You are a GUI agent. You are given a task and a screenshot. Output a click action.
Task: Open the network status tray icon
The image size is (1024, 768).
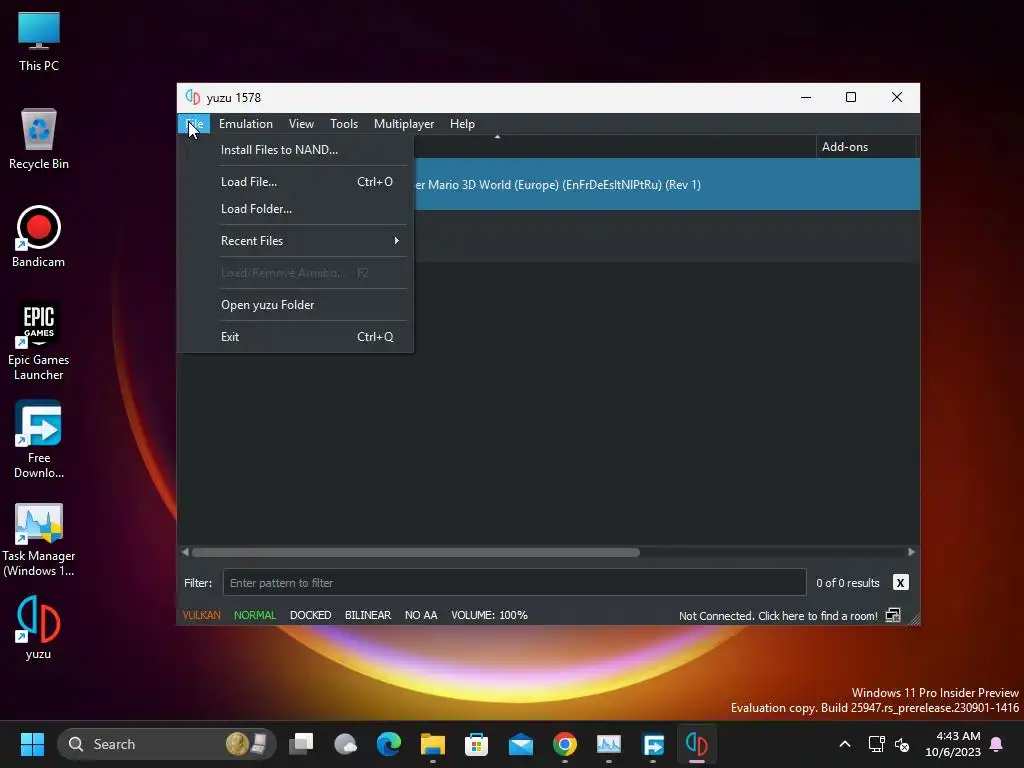tap(876, 744)
